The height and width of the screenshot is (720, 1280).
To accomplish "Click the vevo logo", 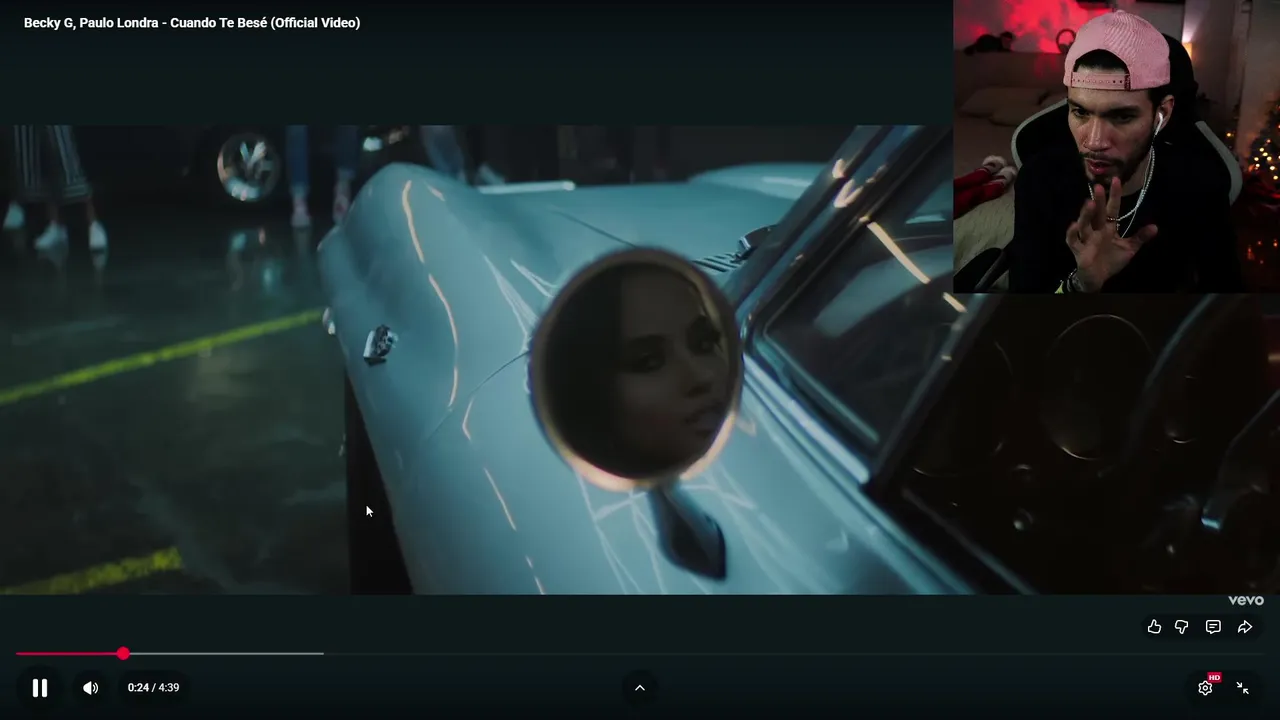I will click(1246, 600).
